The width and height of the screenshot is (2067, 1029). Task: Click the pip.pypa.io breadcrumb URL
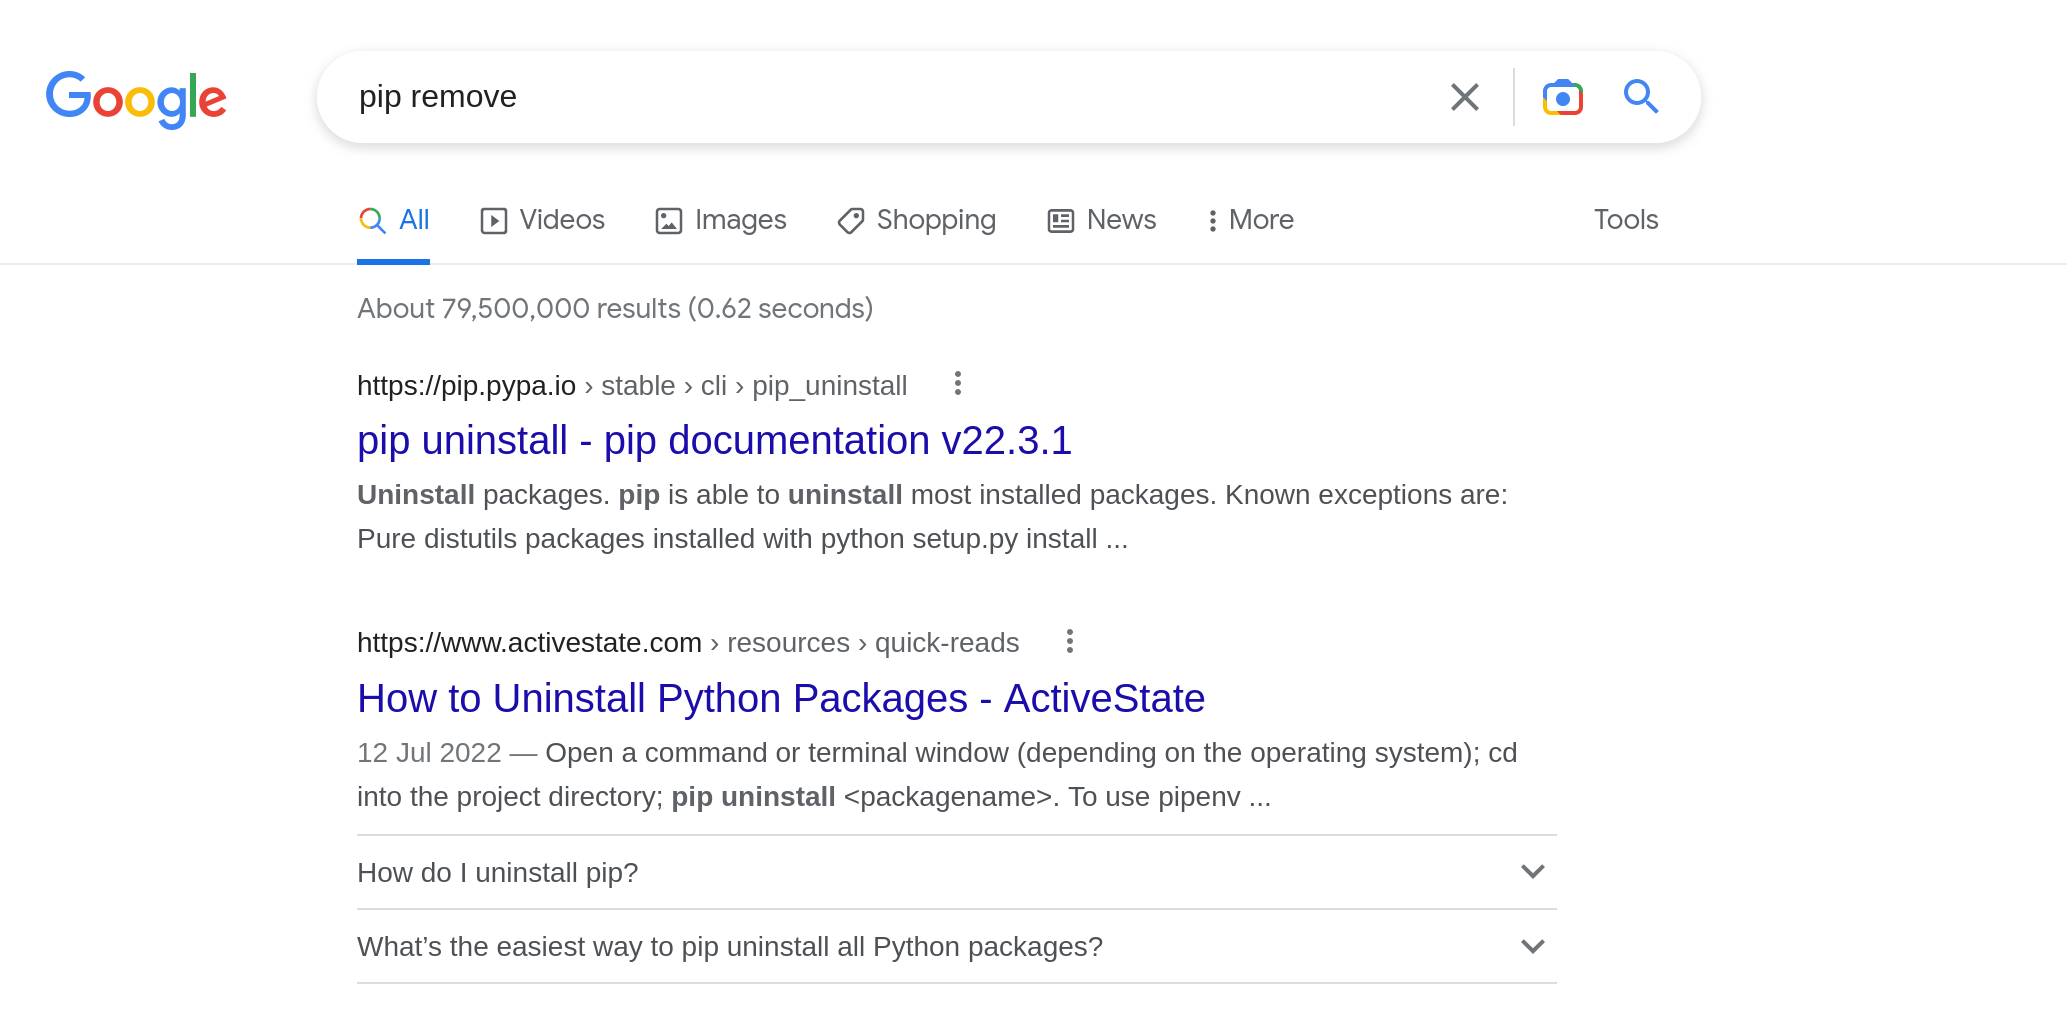click(466, 386)
